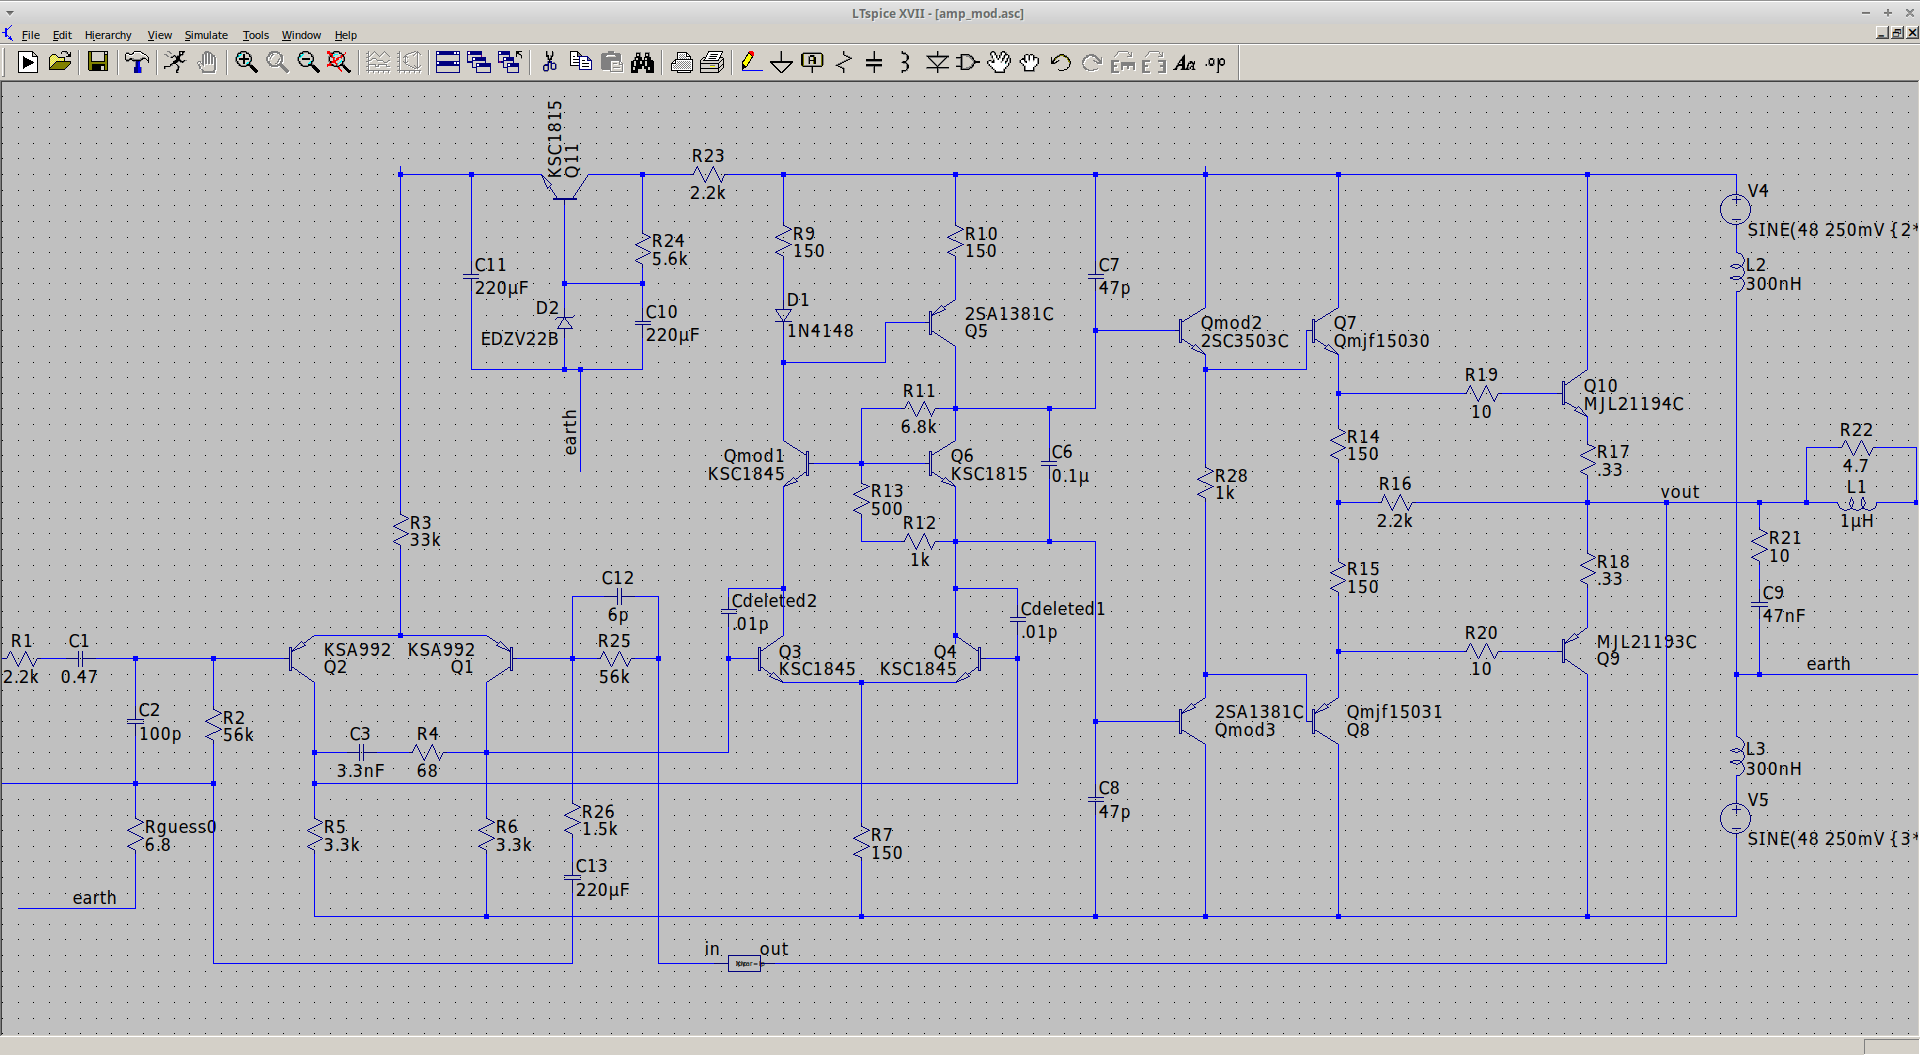This screenshot has height=1055, width=1920.
Task: Zoom out with the minus magnifier
Action: click(308, 63)
